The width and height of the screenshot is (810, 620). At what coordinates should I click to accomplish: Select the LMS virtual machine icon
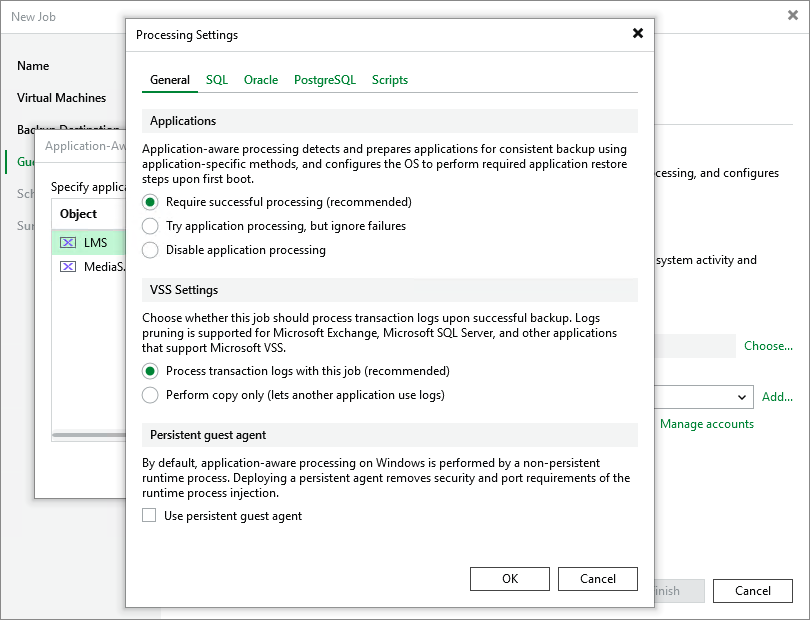pyautogui.click(x=66, y=242)
